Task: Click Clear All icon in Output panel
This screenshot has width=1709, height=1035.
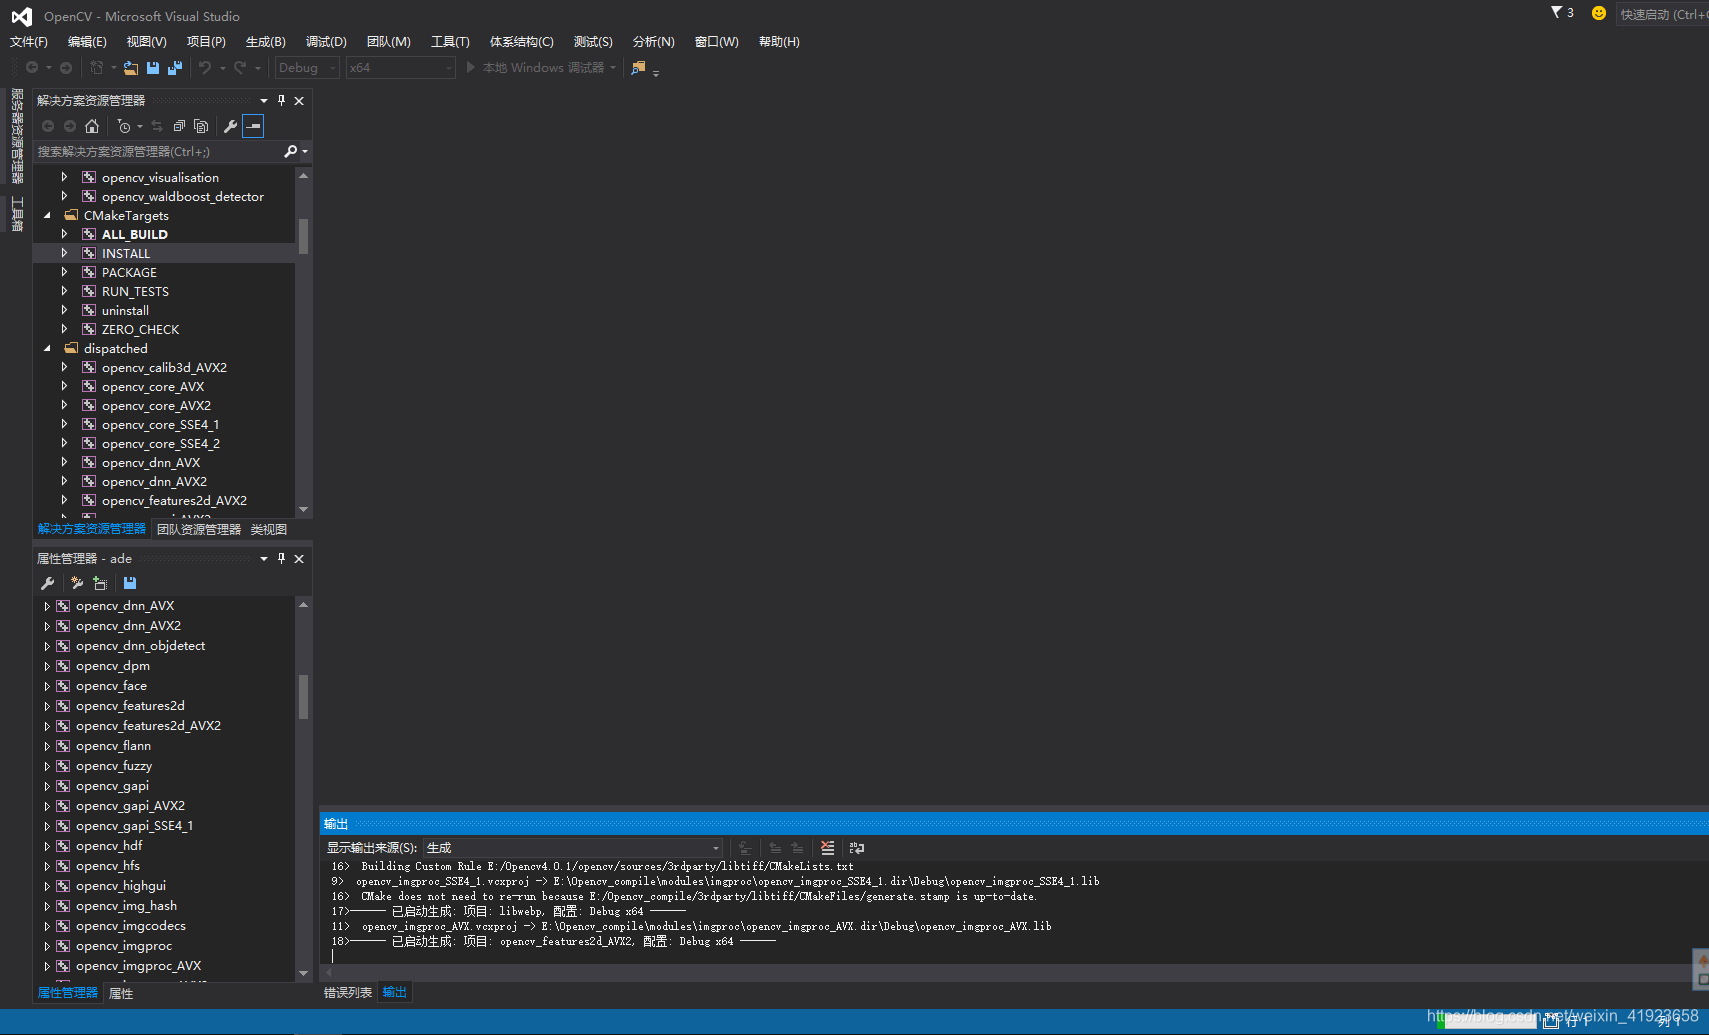Action: click(x=827, y=847)
